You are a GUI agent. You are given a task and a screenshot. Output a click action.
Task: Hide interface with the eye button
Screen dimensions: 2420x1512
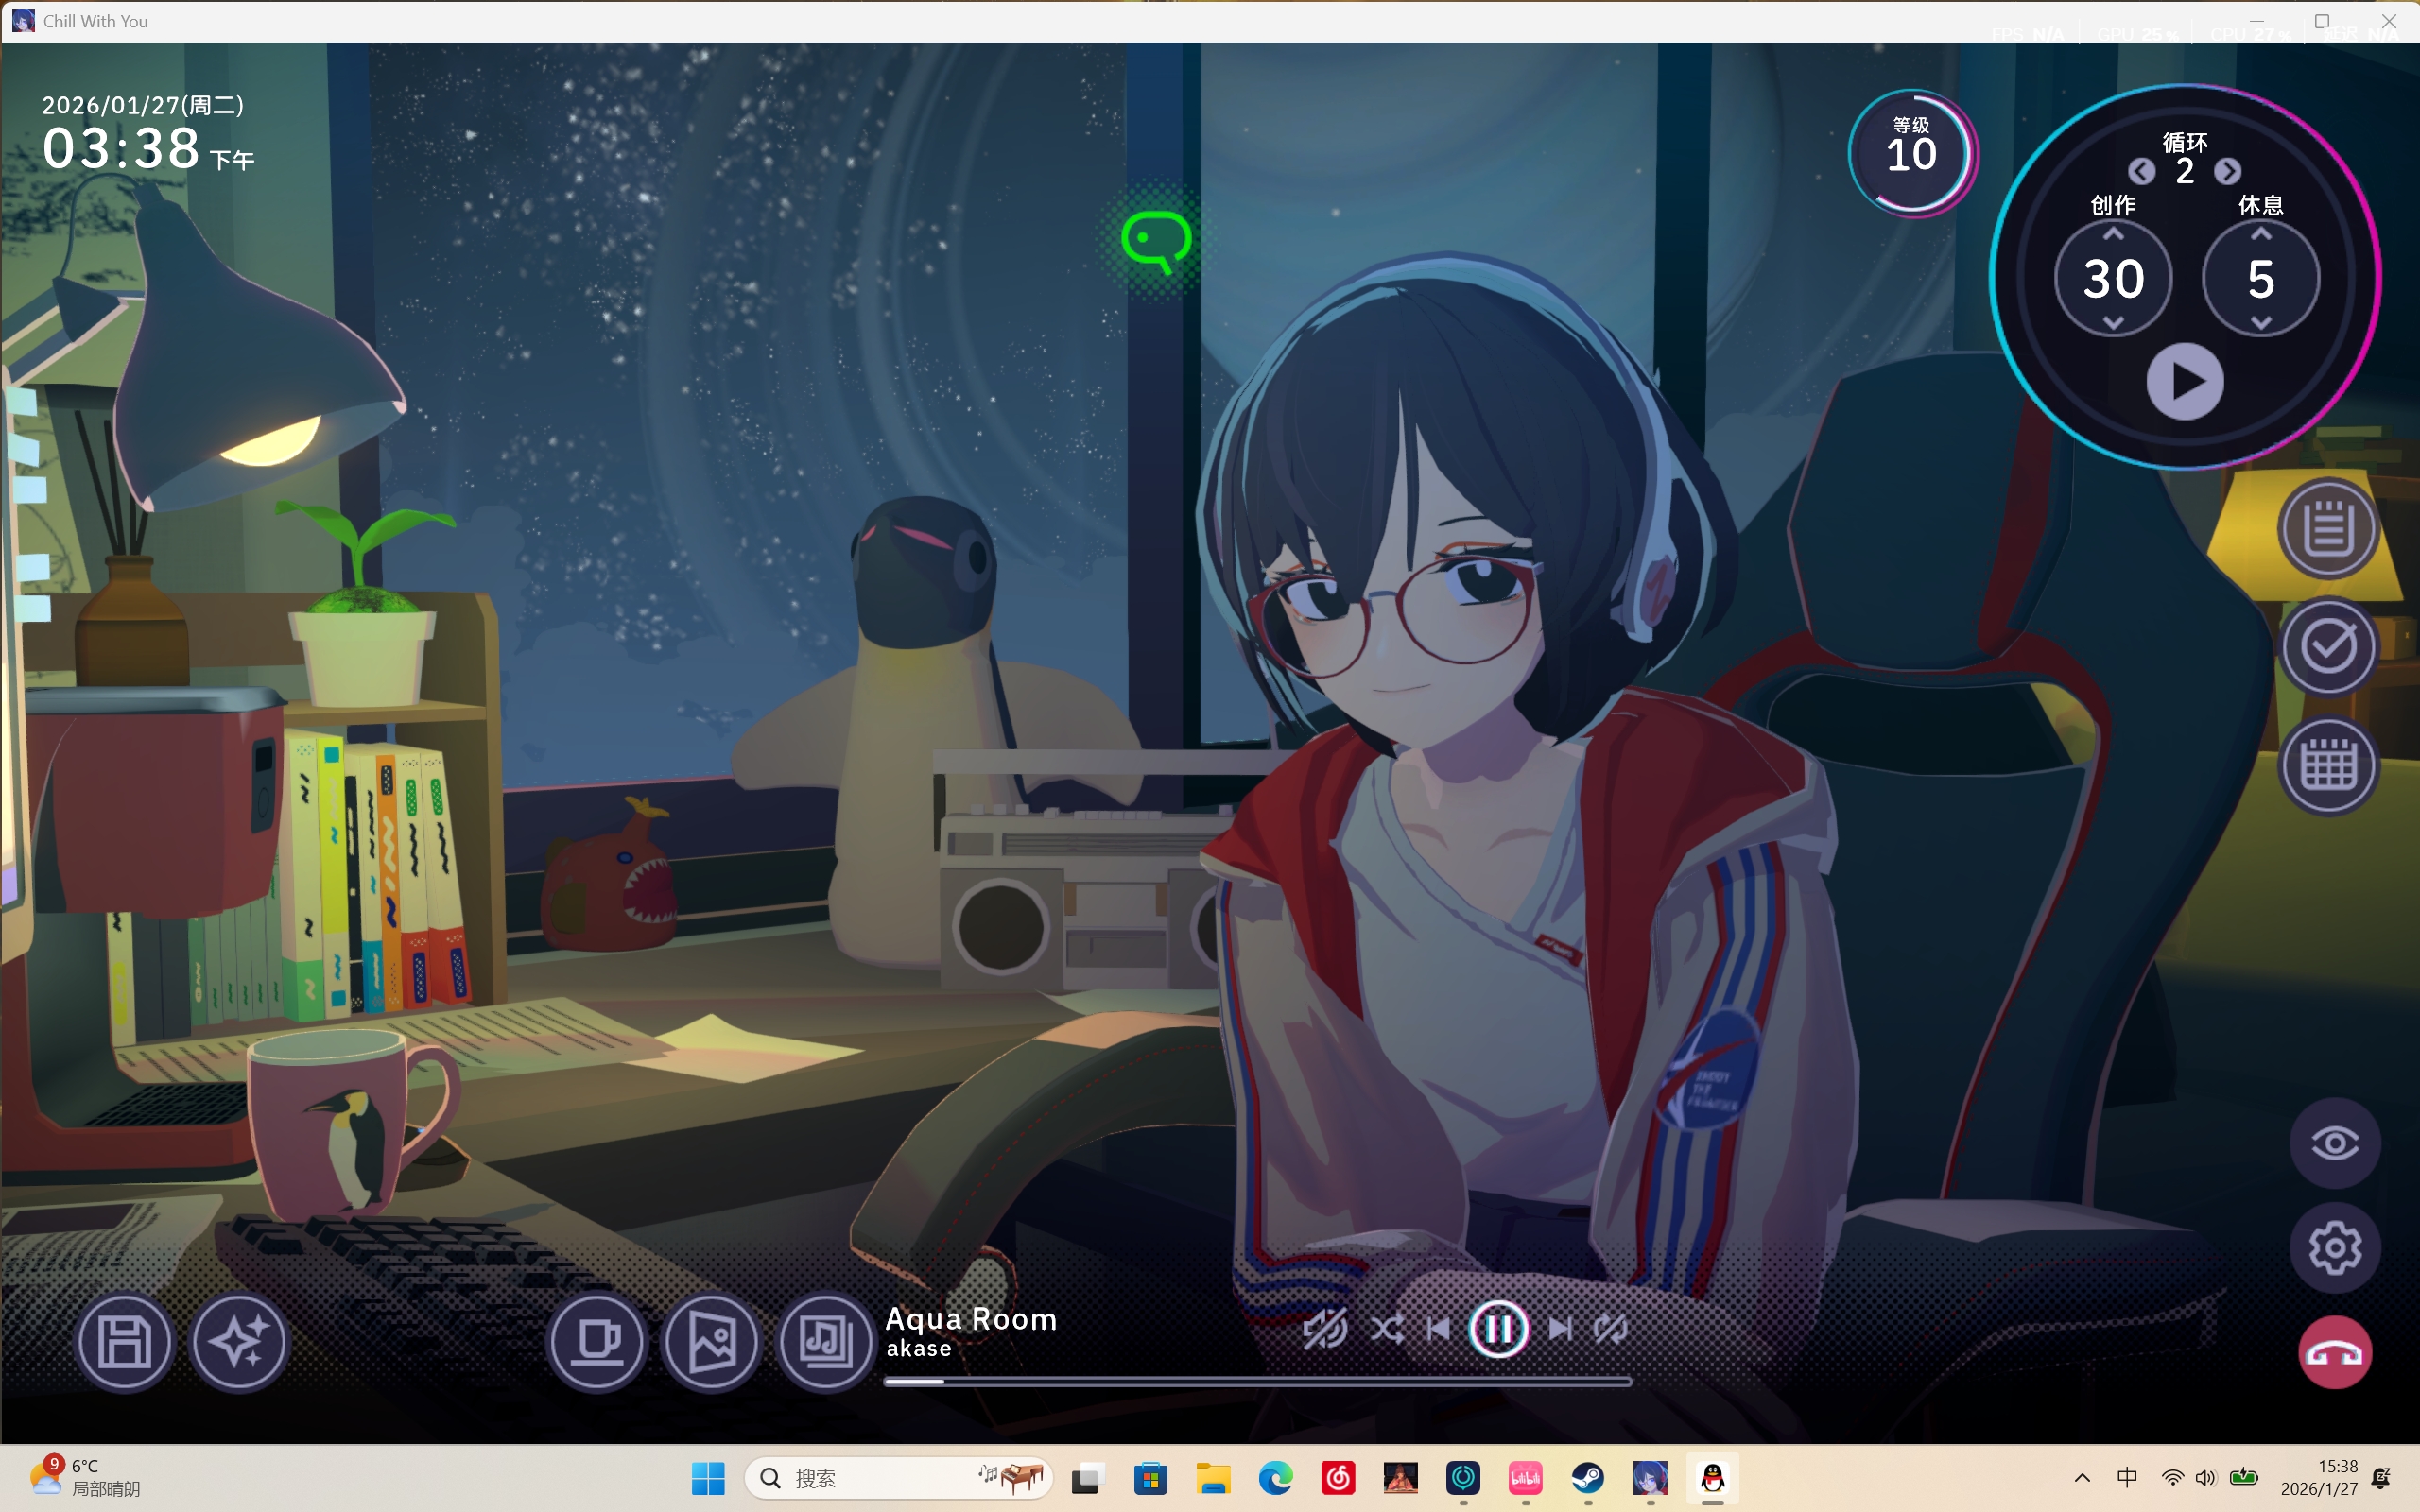click(x=2335, y=1143)
